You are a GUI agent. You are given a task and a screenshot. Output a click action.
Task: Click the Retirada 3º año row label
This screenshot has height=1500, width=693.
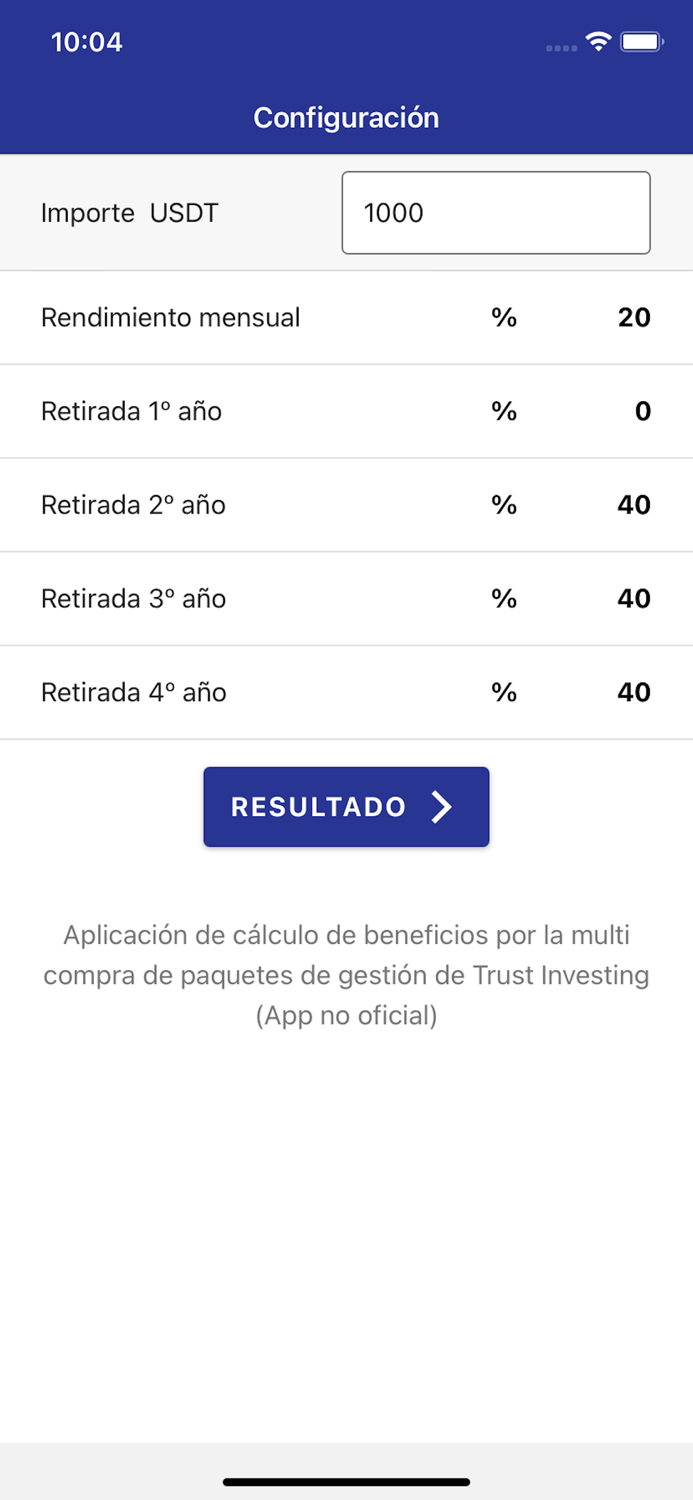133,598
